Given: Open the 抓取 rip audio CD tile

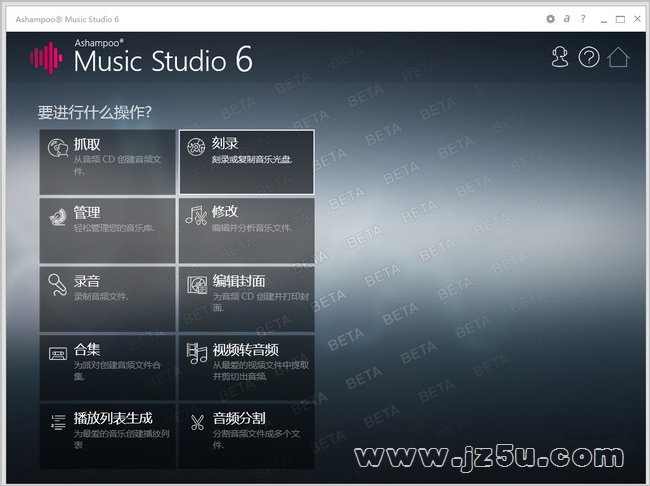Looking at the screenshot, I should (x=107, y=162).
